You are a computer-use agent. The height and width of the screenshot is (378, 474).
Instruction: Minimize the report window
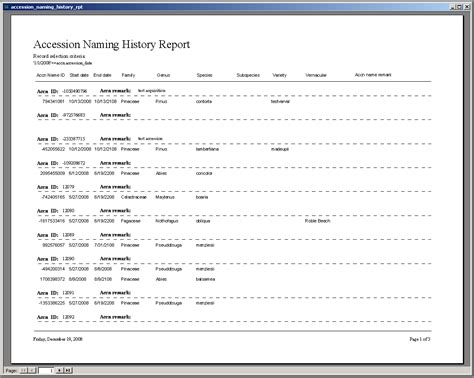tap(453, 7)
